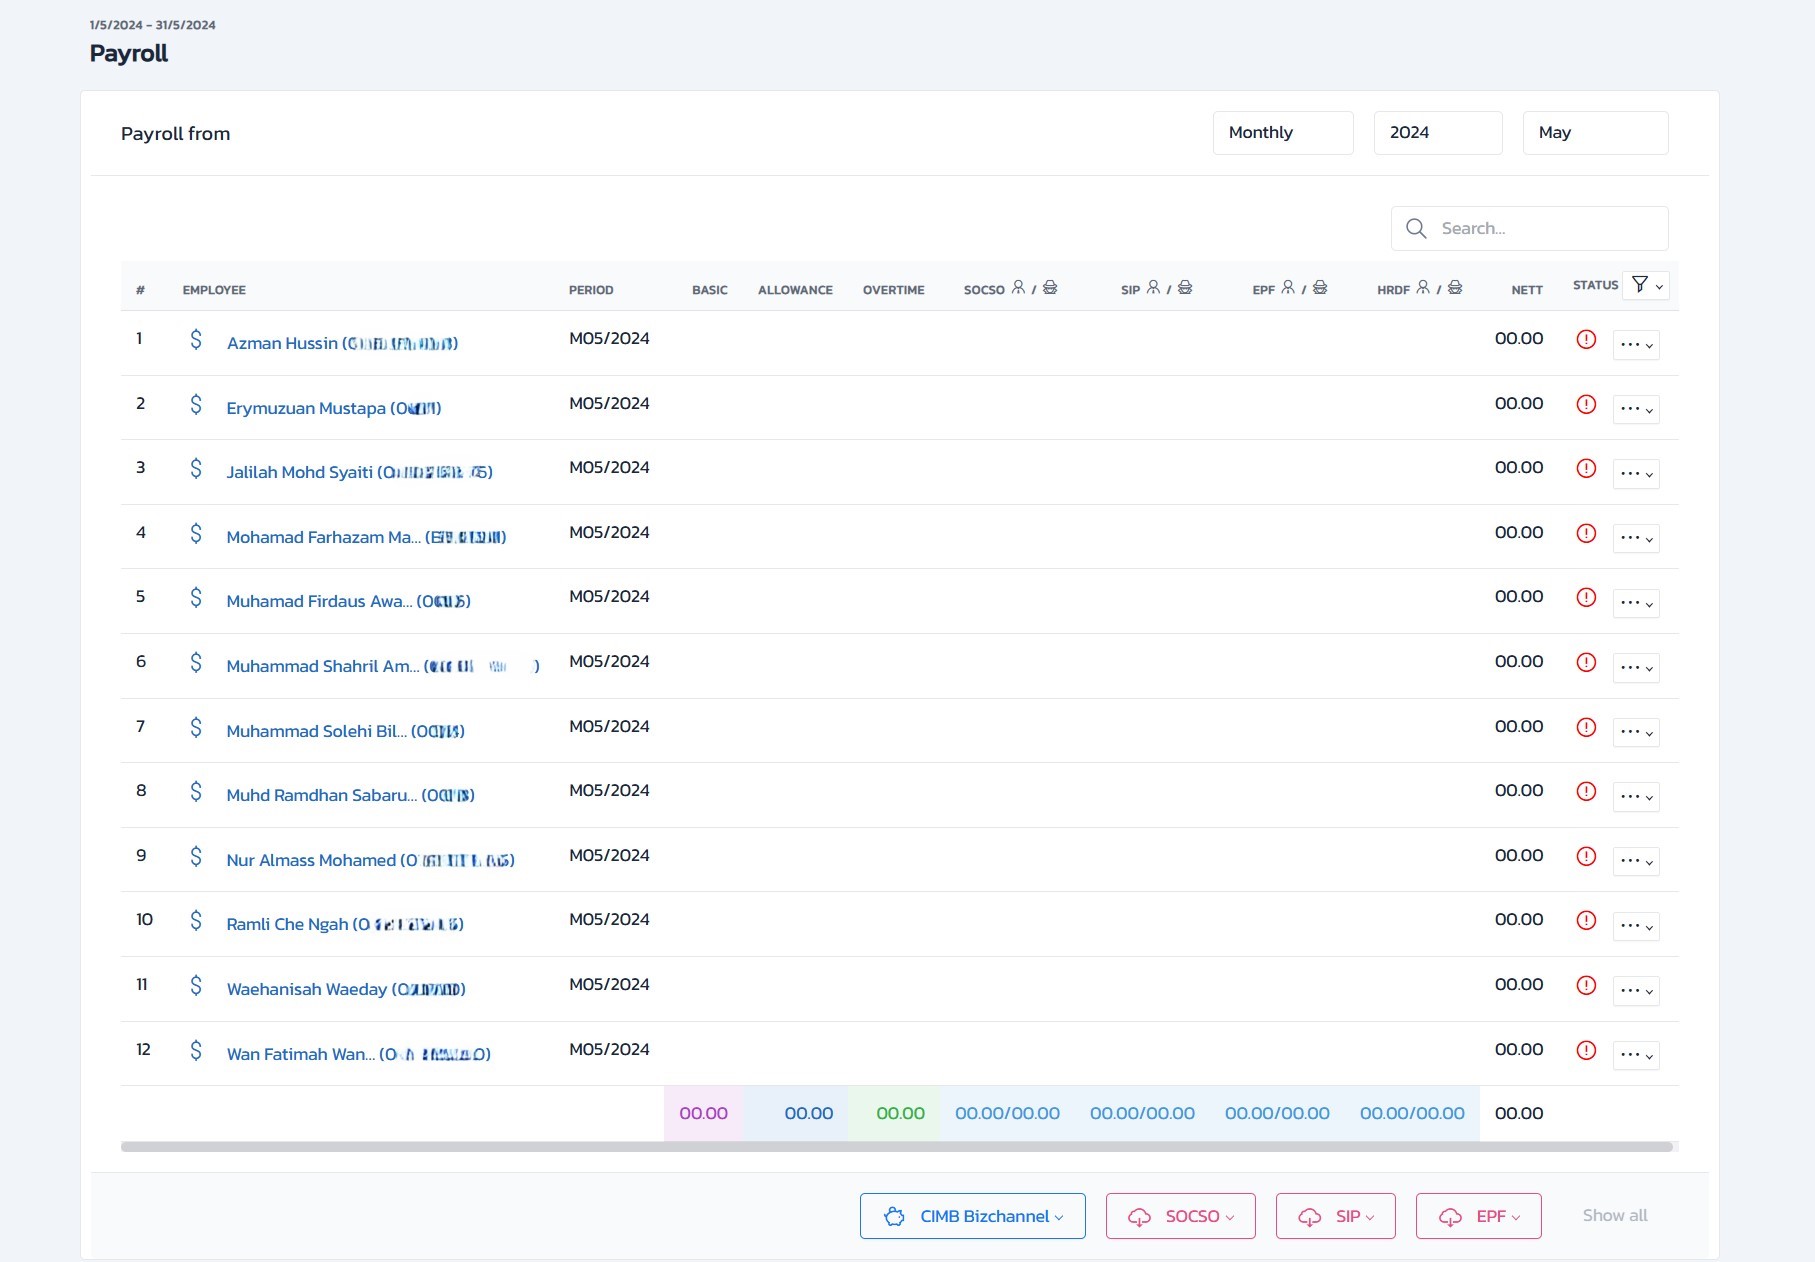Viewport: 1815px width, 1262px height.
Task: Click the dollar icon beside Azman Hussin
Action: click(x=196, y=340)
